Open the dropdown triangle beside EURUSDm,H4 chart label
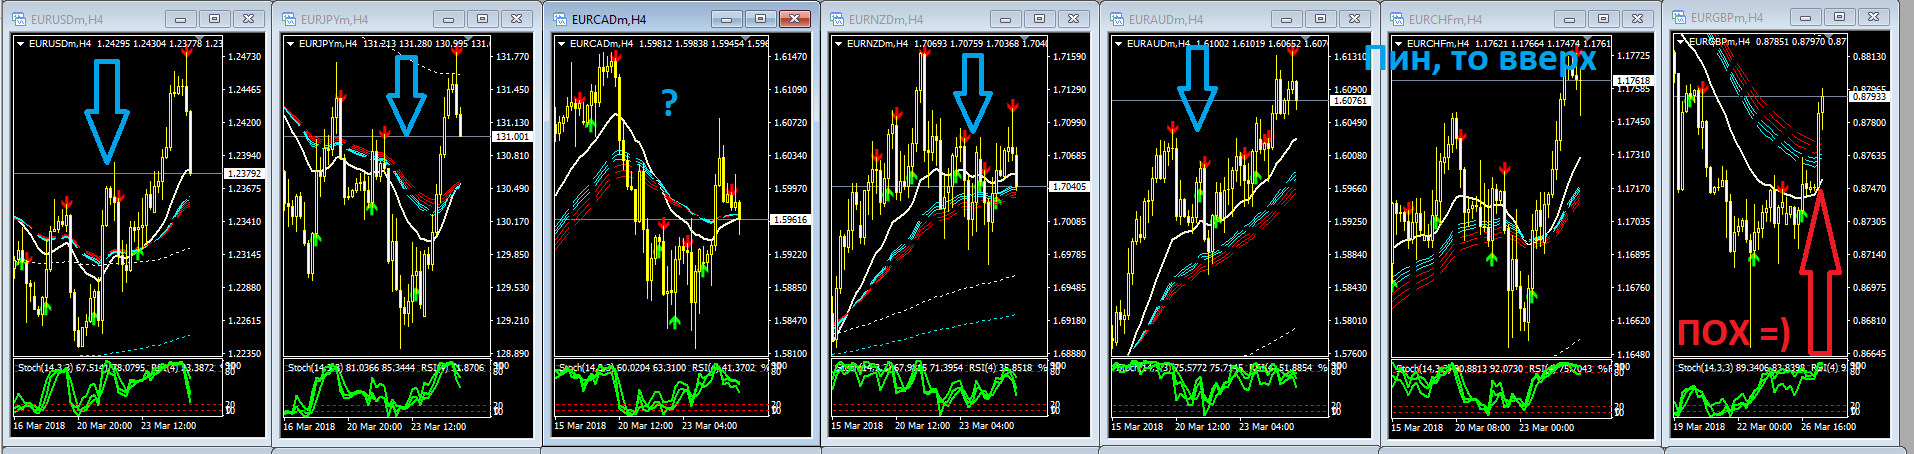1914x454 pixels. 20,44
